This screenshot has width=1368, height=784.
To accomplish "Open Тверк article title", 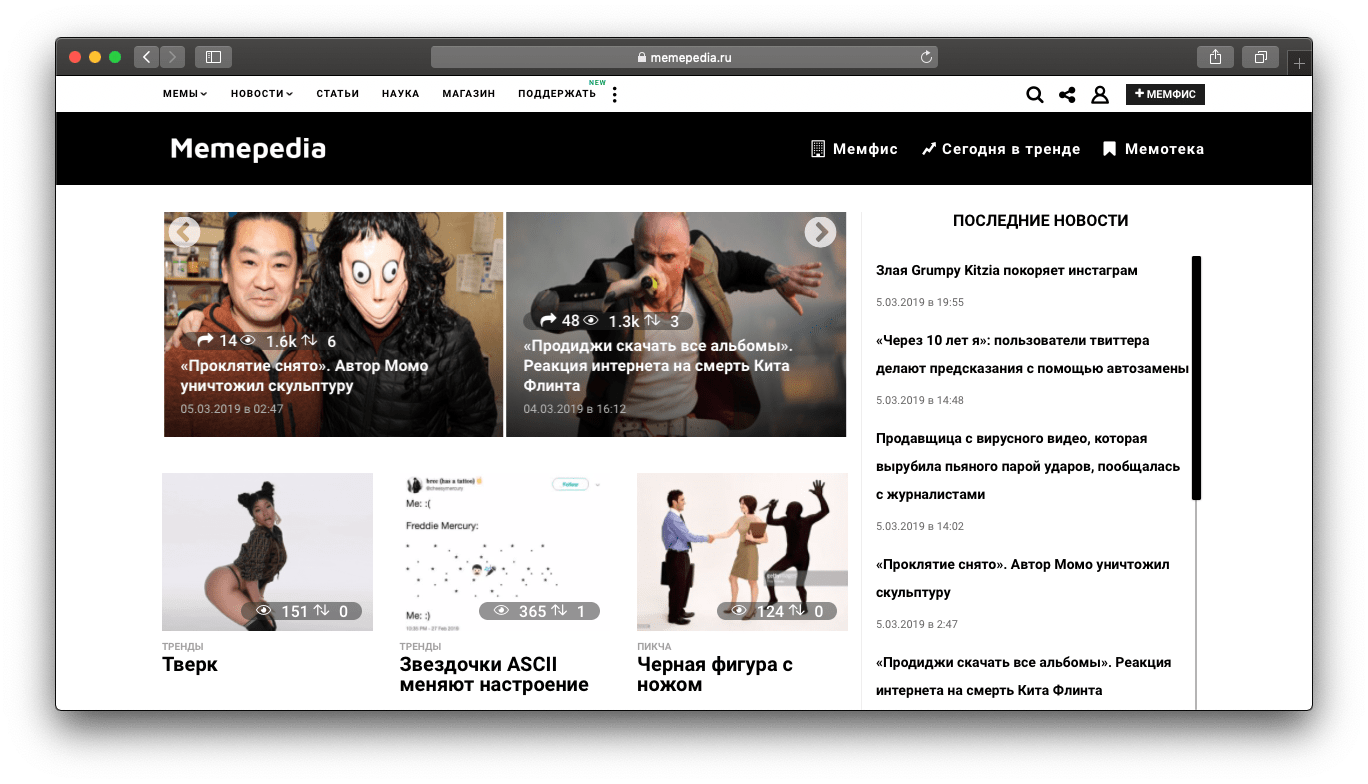I will 190,664.
